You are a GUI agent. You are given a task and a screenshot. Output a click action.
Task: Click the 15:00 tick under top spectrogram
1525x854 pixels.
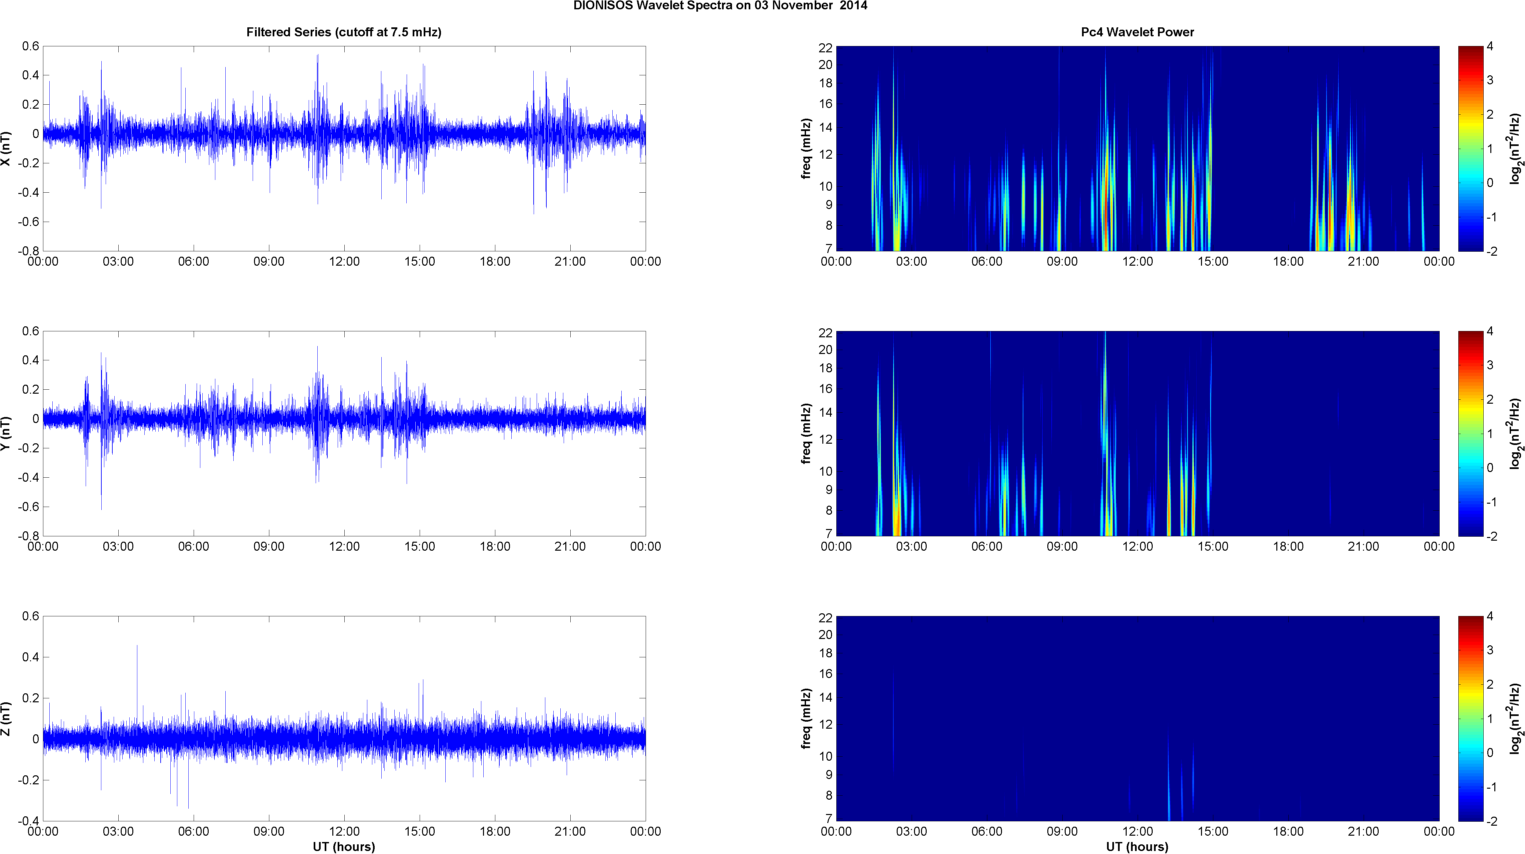(1213, 262)
